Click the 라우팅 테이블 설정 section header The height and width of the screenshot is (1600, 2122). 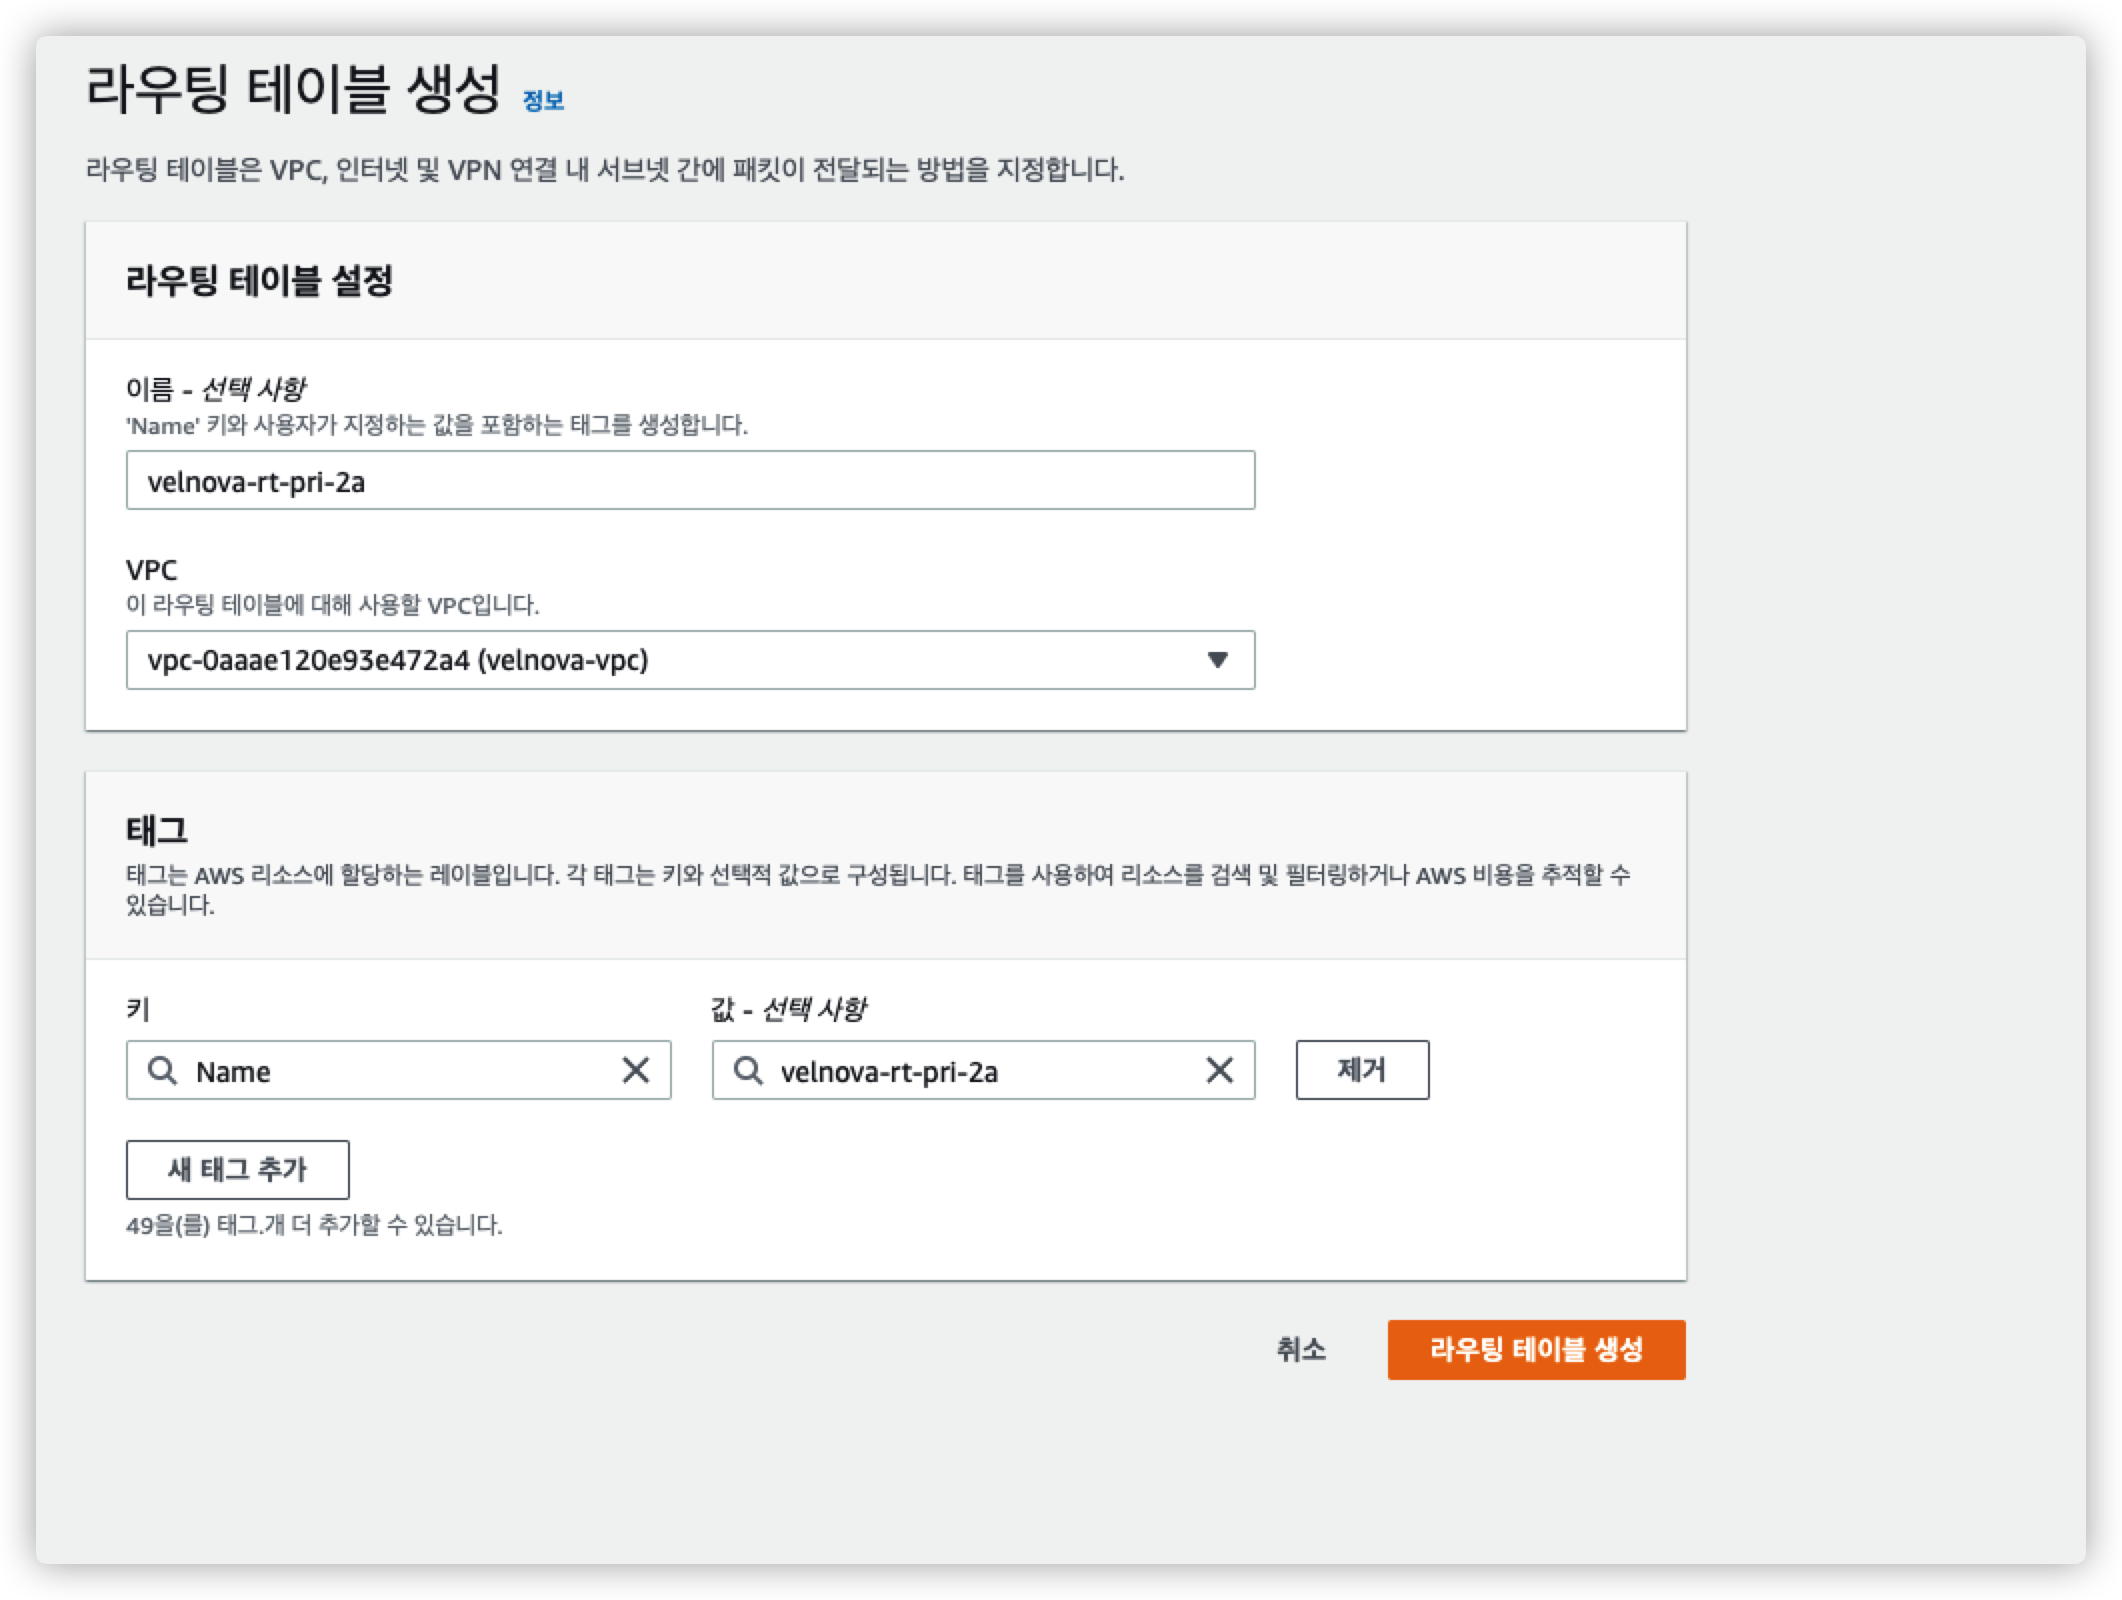[x=259, y=281]
